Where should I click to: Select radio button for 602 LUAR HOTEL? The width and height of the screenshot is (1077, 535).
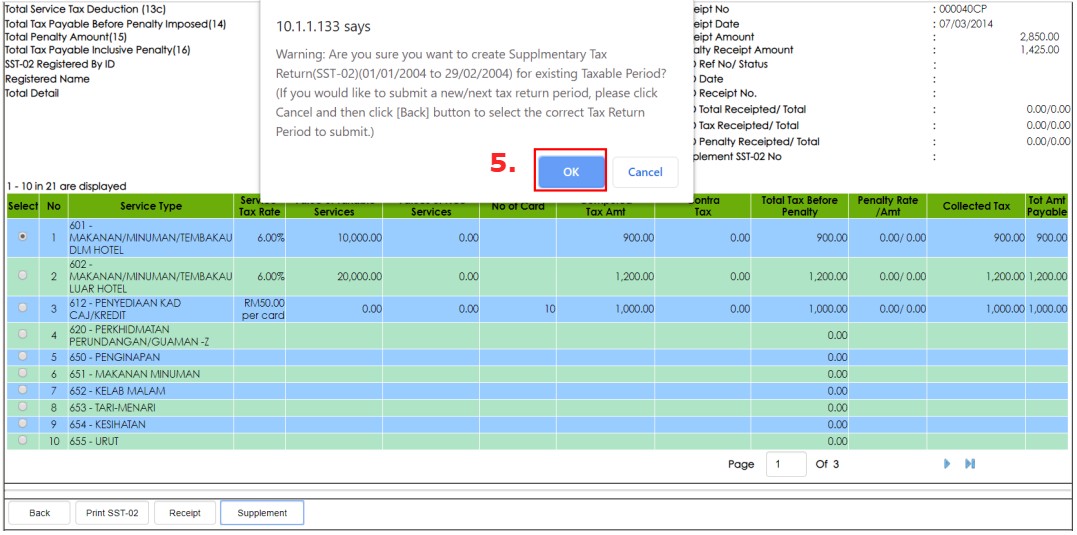23,275
